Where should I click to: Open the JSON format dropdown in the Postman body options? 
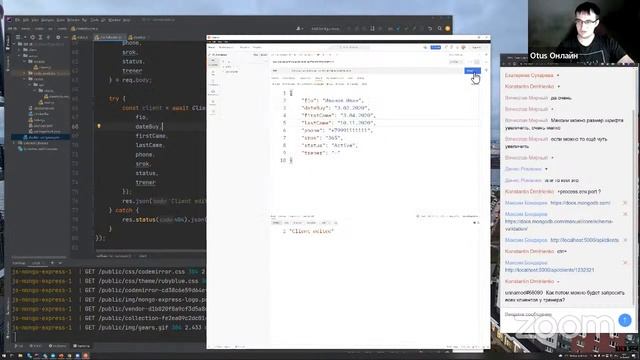[x=365, y=84]
